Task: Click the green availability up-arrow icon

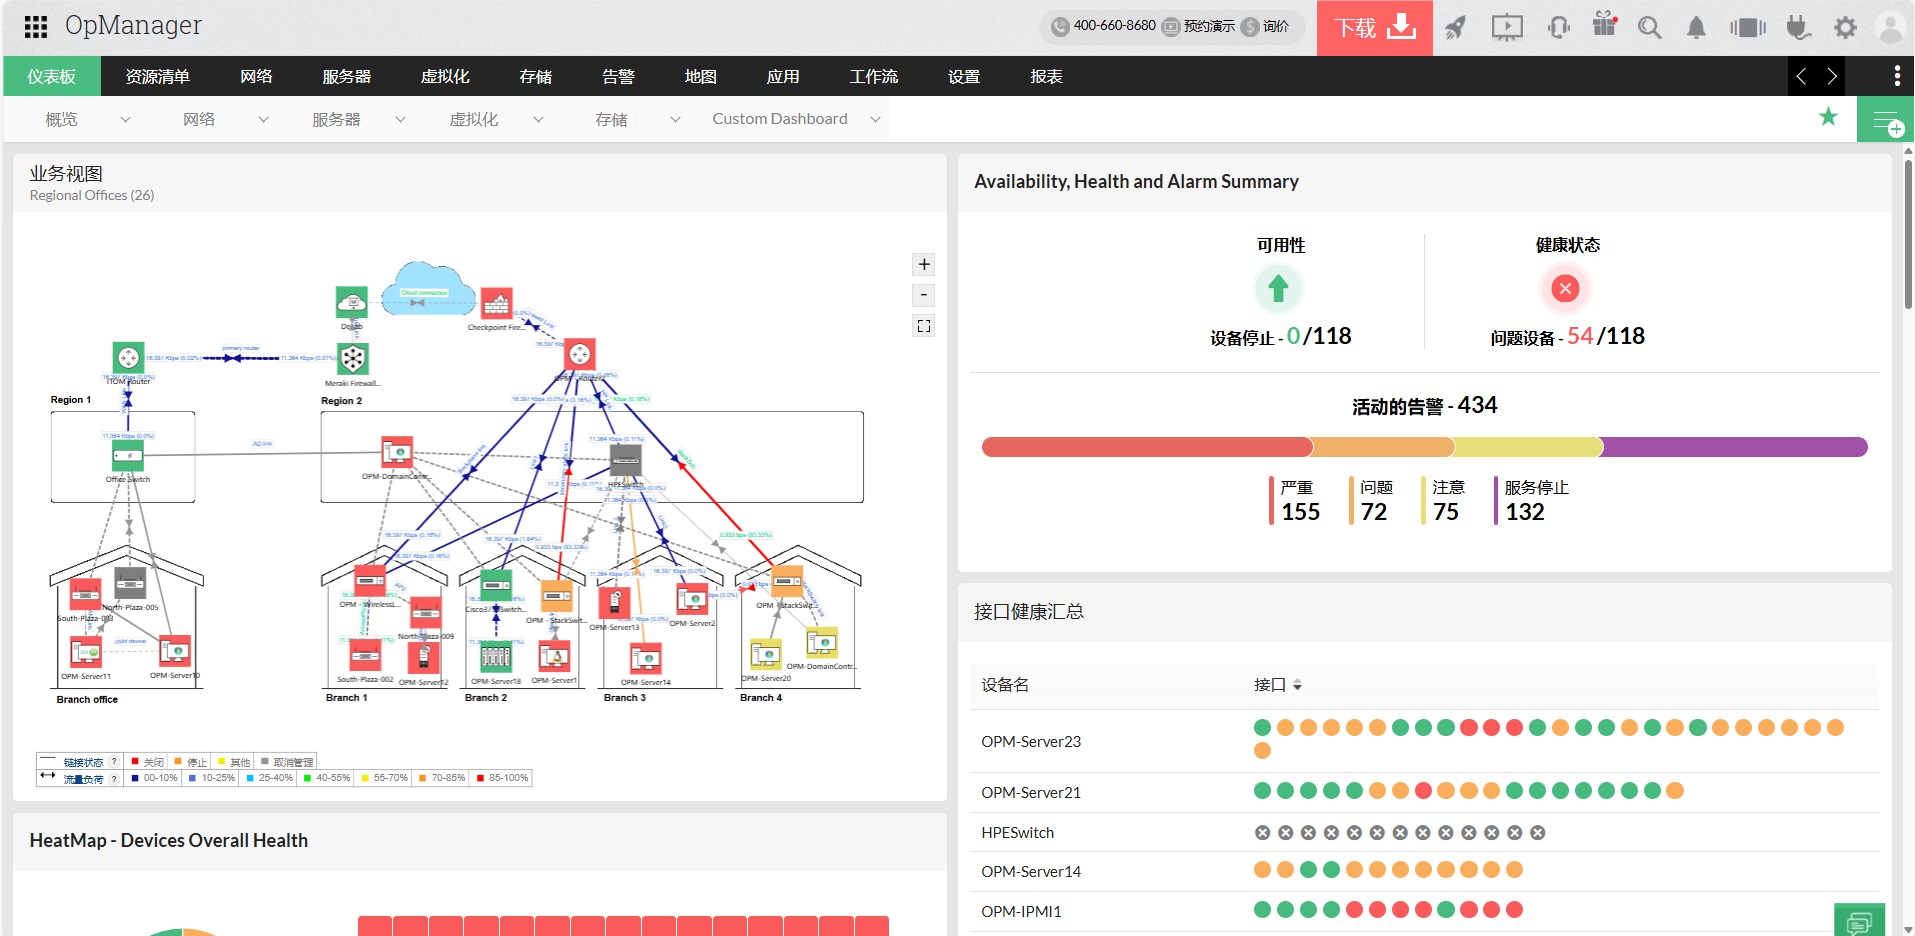Action: (1278, 289)
